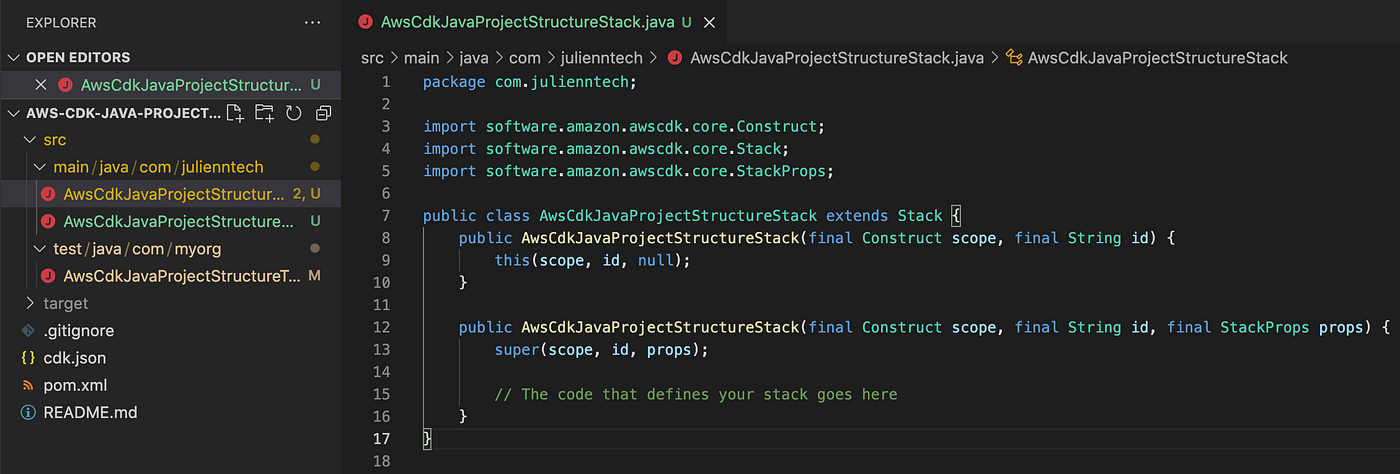The image size is (1400, 474).
Task: Select the AwsCdkJavaProjectStructureStack.java editor tab
Action: [528, 21]
